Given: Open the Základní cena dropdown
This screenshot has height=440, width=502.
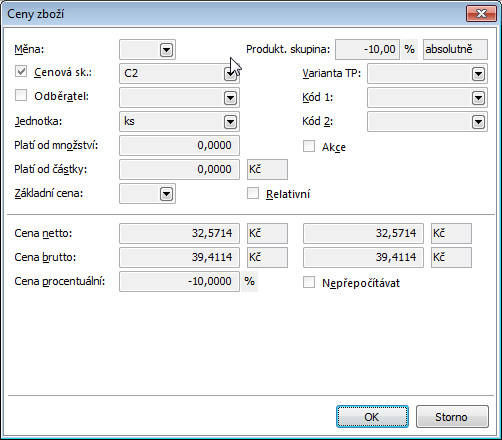Looking at the screenshot, I should click(x=166, y=194).
